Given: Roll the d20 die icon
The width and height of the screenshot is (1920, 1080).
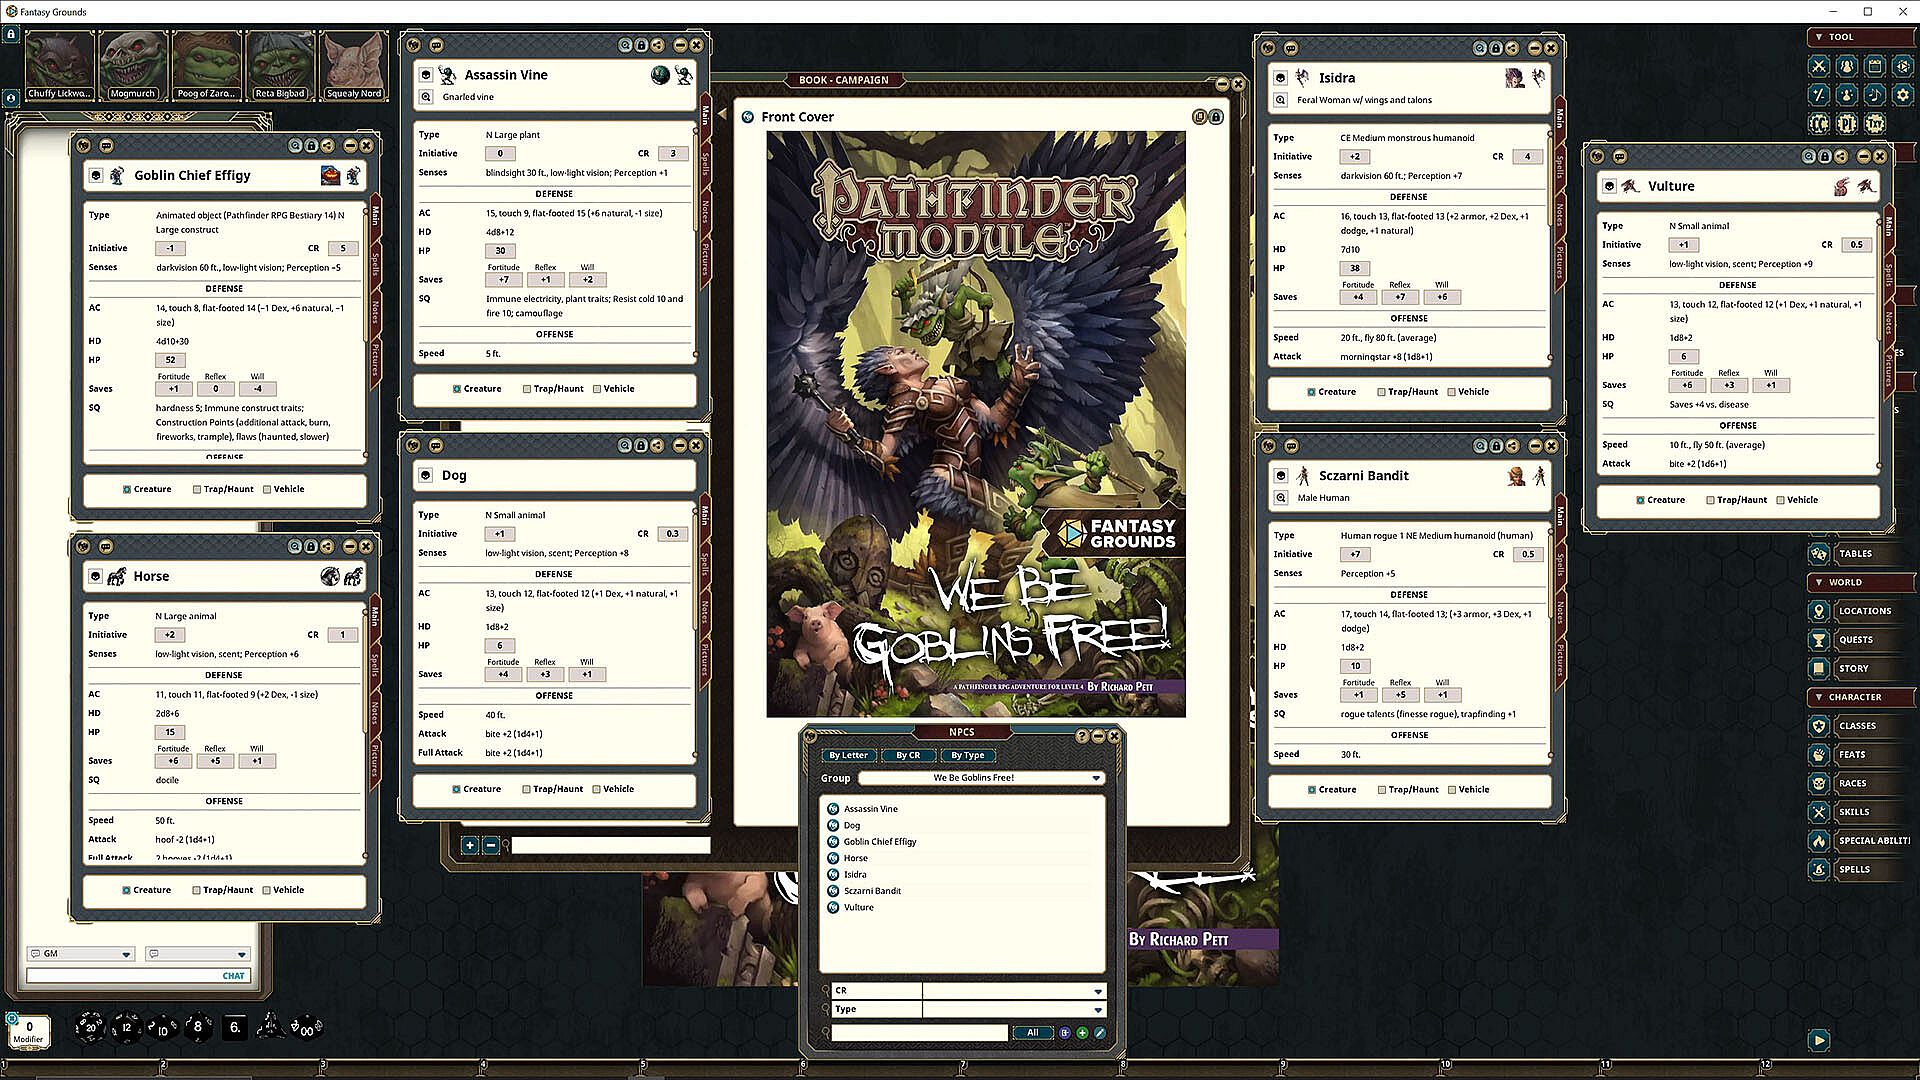Looking at the screenshot, I should pos(90,1027).
